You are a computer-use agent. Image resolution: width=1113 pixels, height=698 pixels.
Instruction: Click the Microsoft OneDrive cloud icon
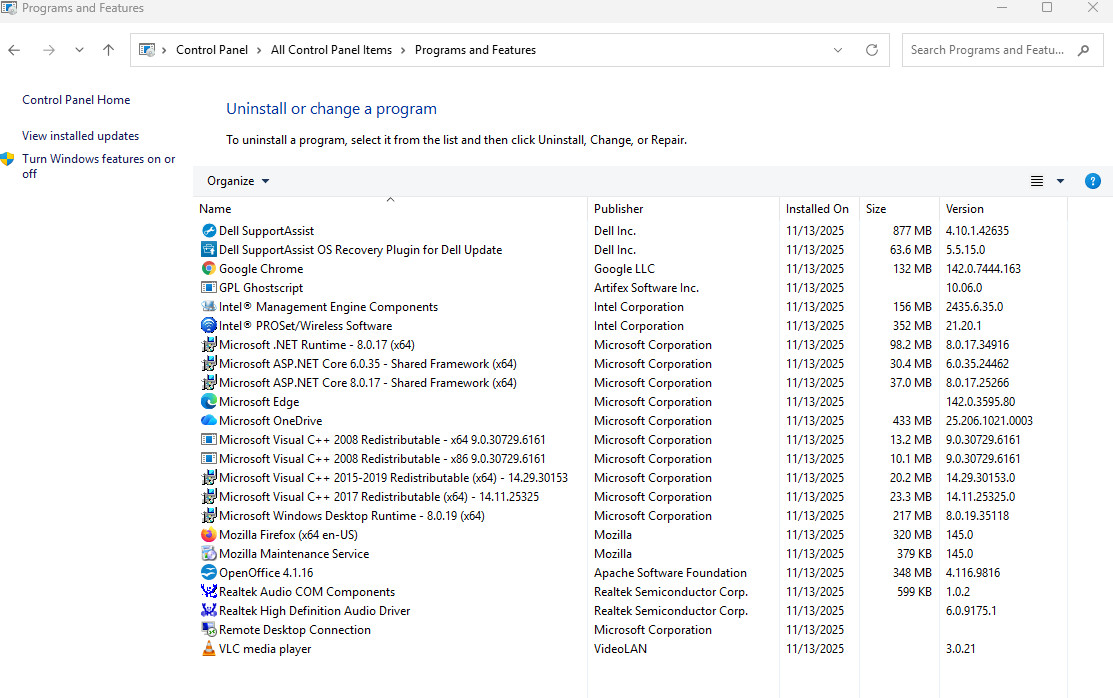208,421
